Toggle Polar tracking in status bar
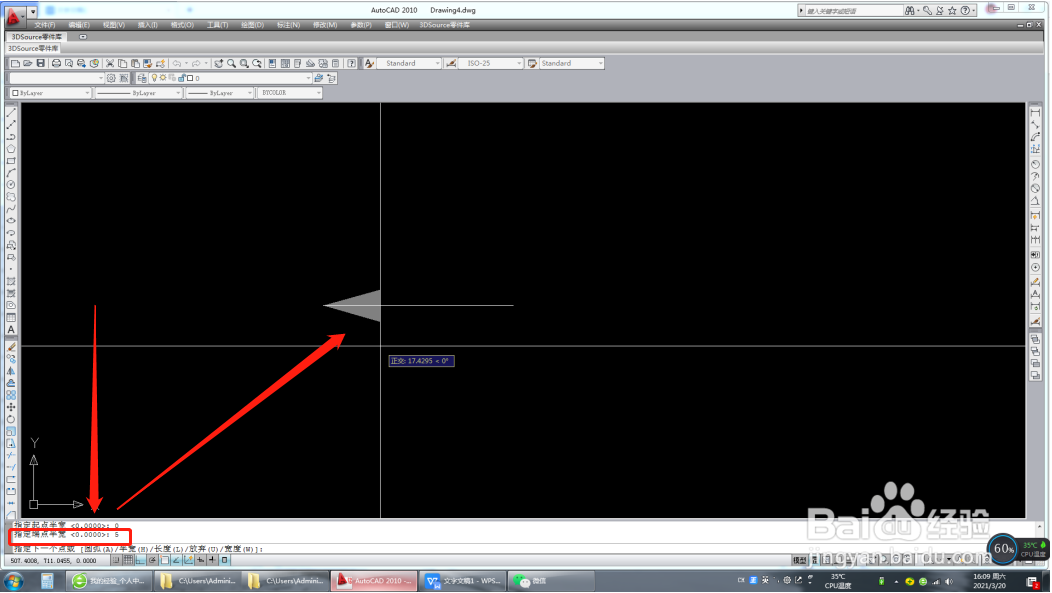 (x=152, y=559)
